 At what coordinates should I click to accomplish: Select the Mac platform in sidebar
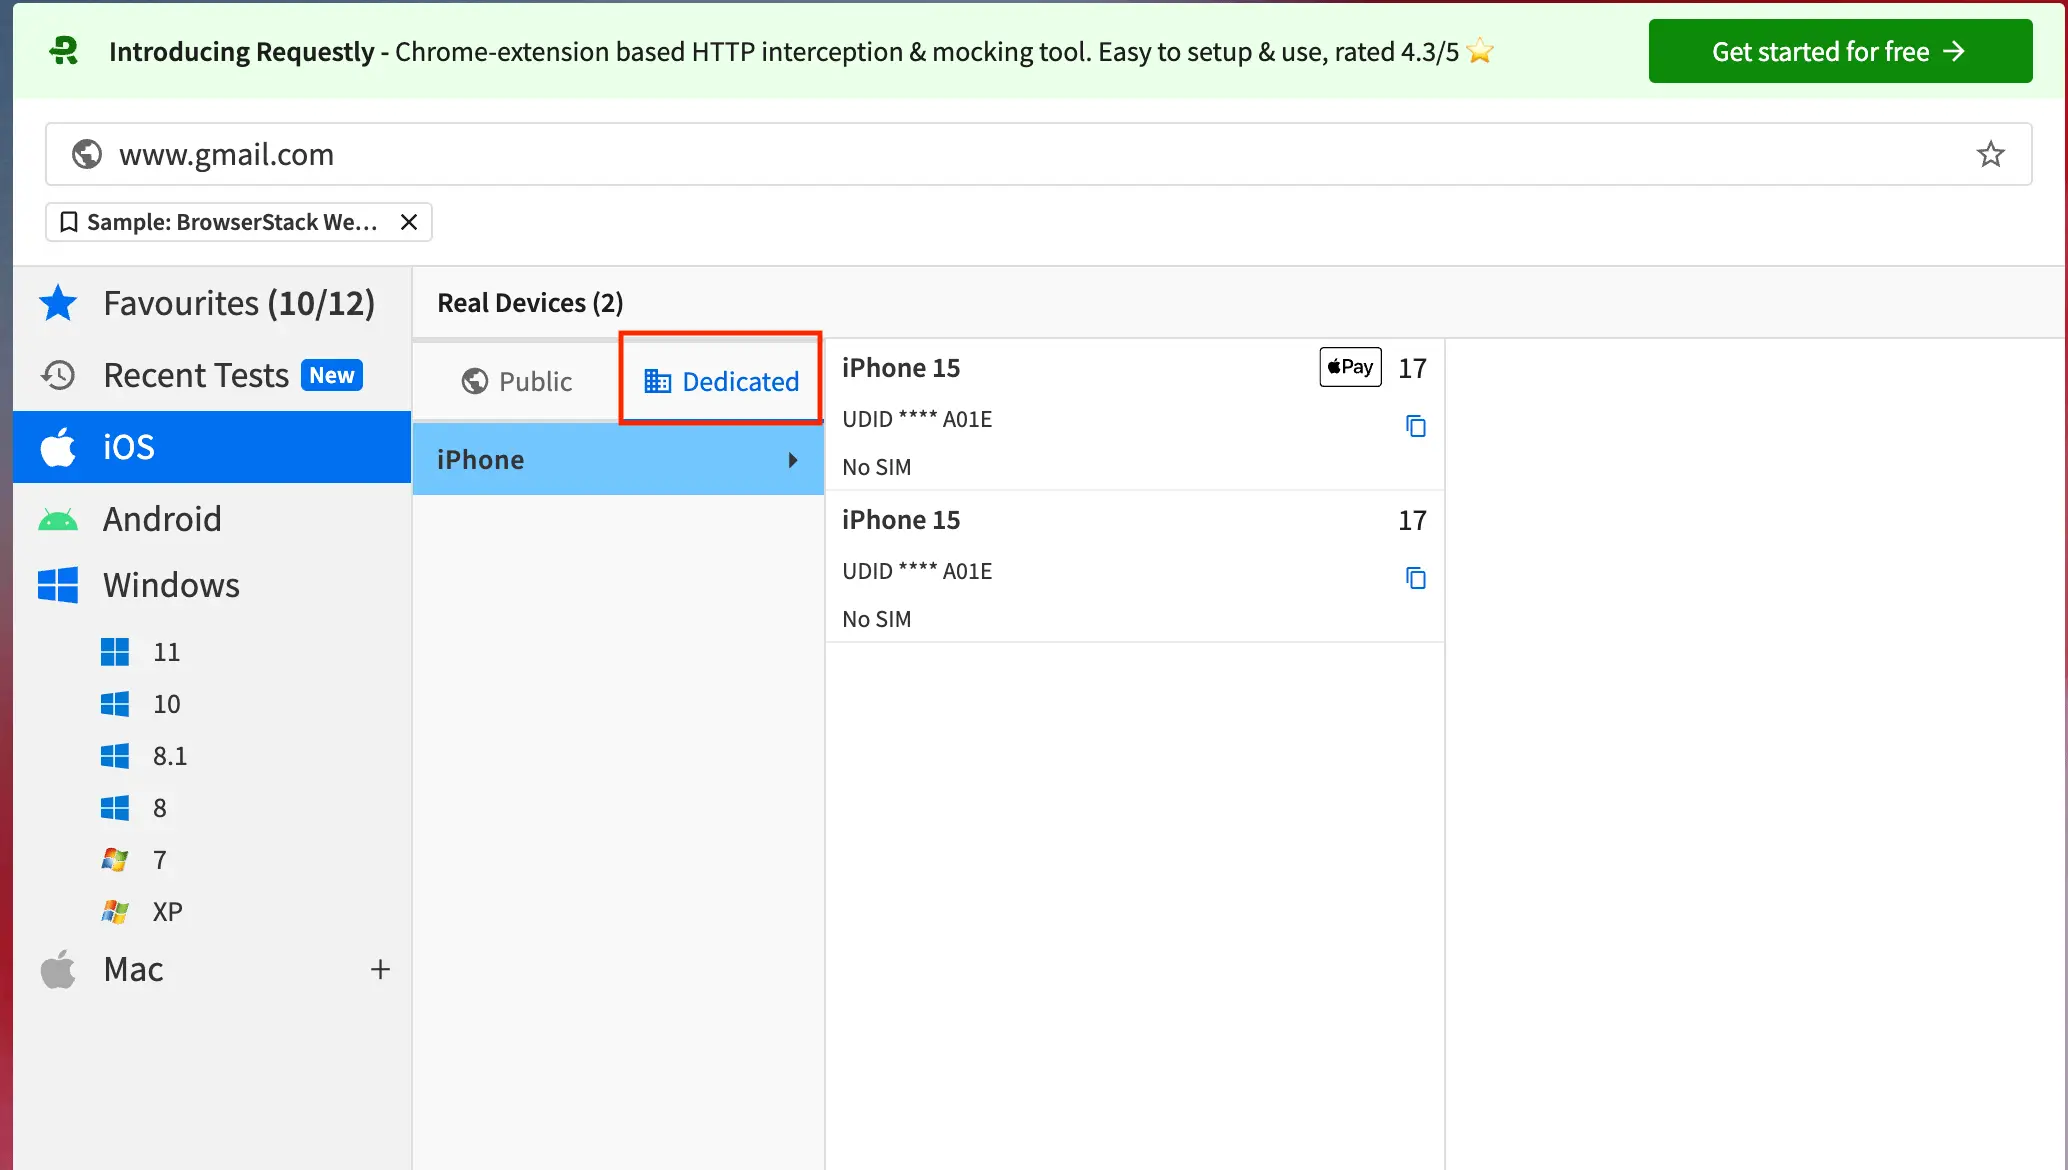pyautogui.click(x=132, y=968)
